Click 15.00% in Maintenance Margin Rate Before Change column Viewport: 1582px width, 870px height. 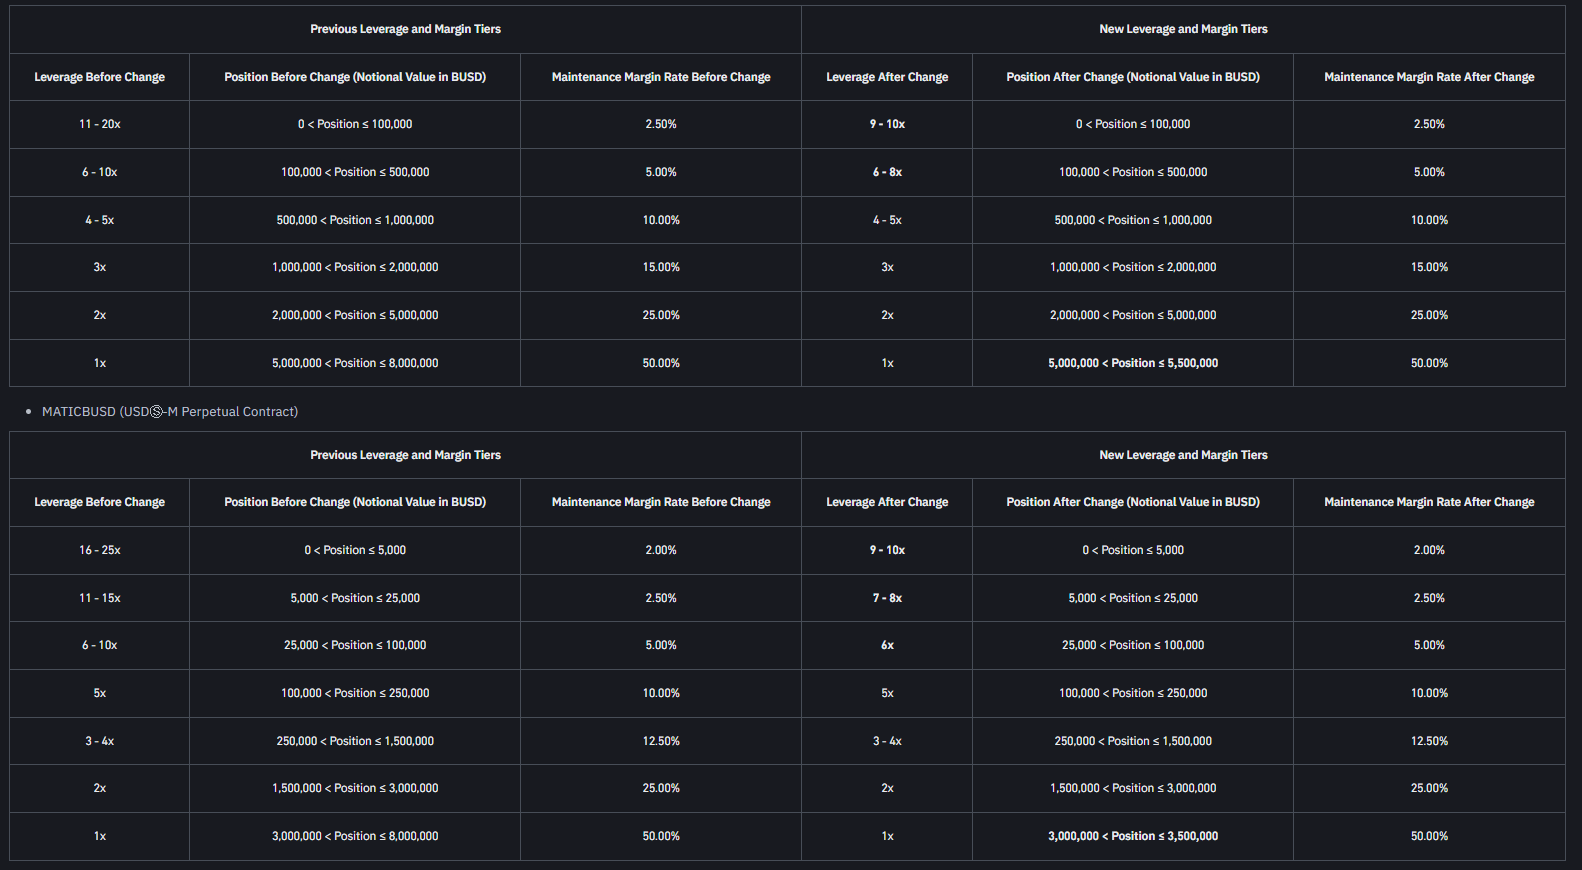coord(661,267)
